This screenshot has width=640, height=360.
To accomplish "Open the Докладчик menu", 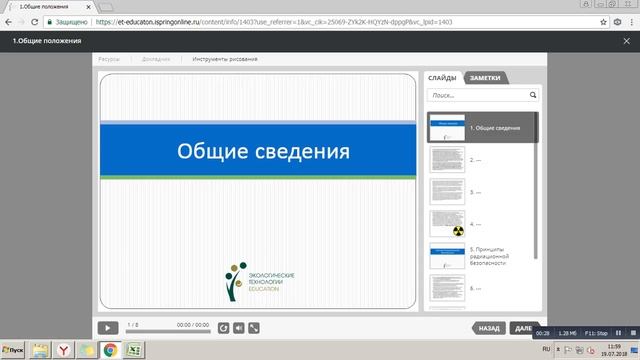I will coord(156,59).
